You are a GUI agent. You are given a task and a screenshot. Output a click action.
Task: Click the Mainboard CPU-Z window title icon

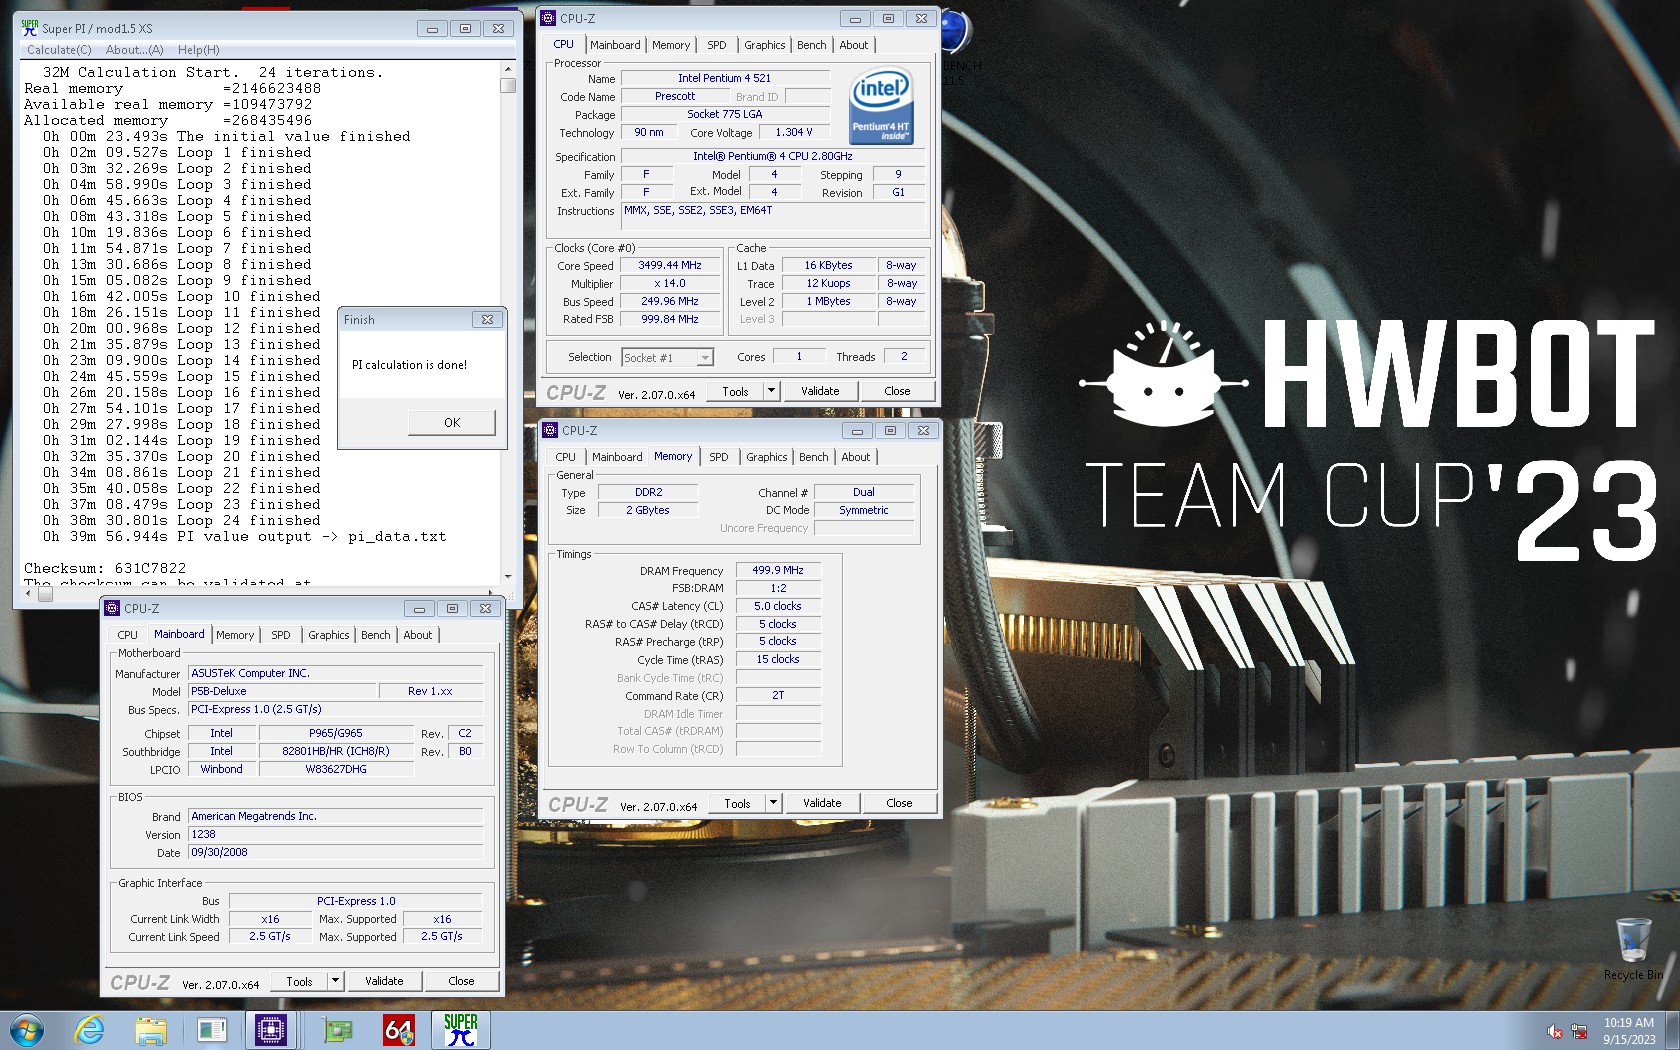point(112,608)
